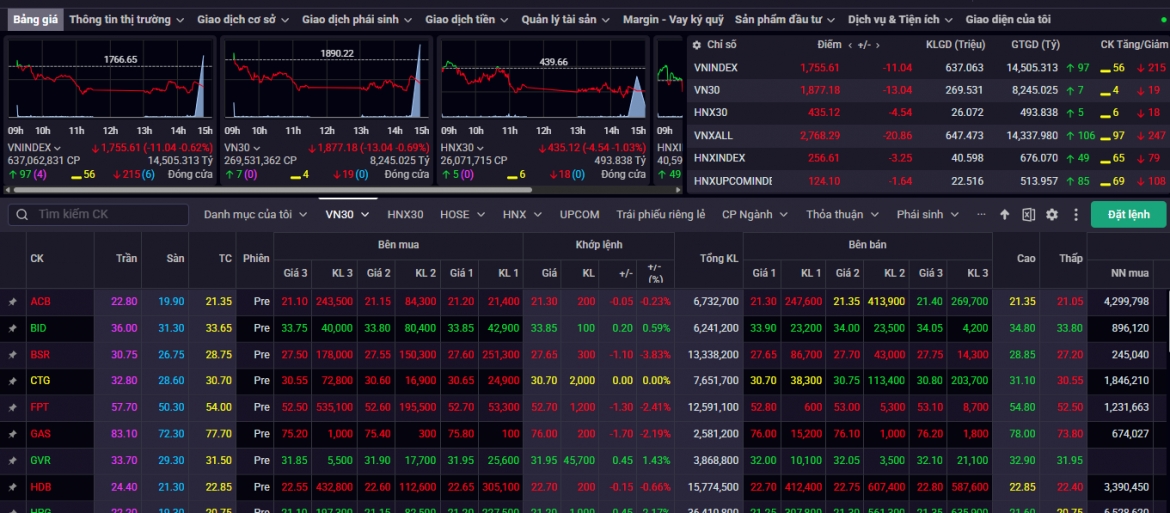Click the NN mua column header
Image resolution: width=1170 pixels, height=513 pixels.
point(1128,273)
